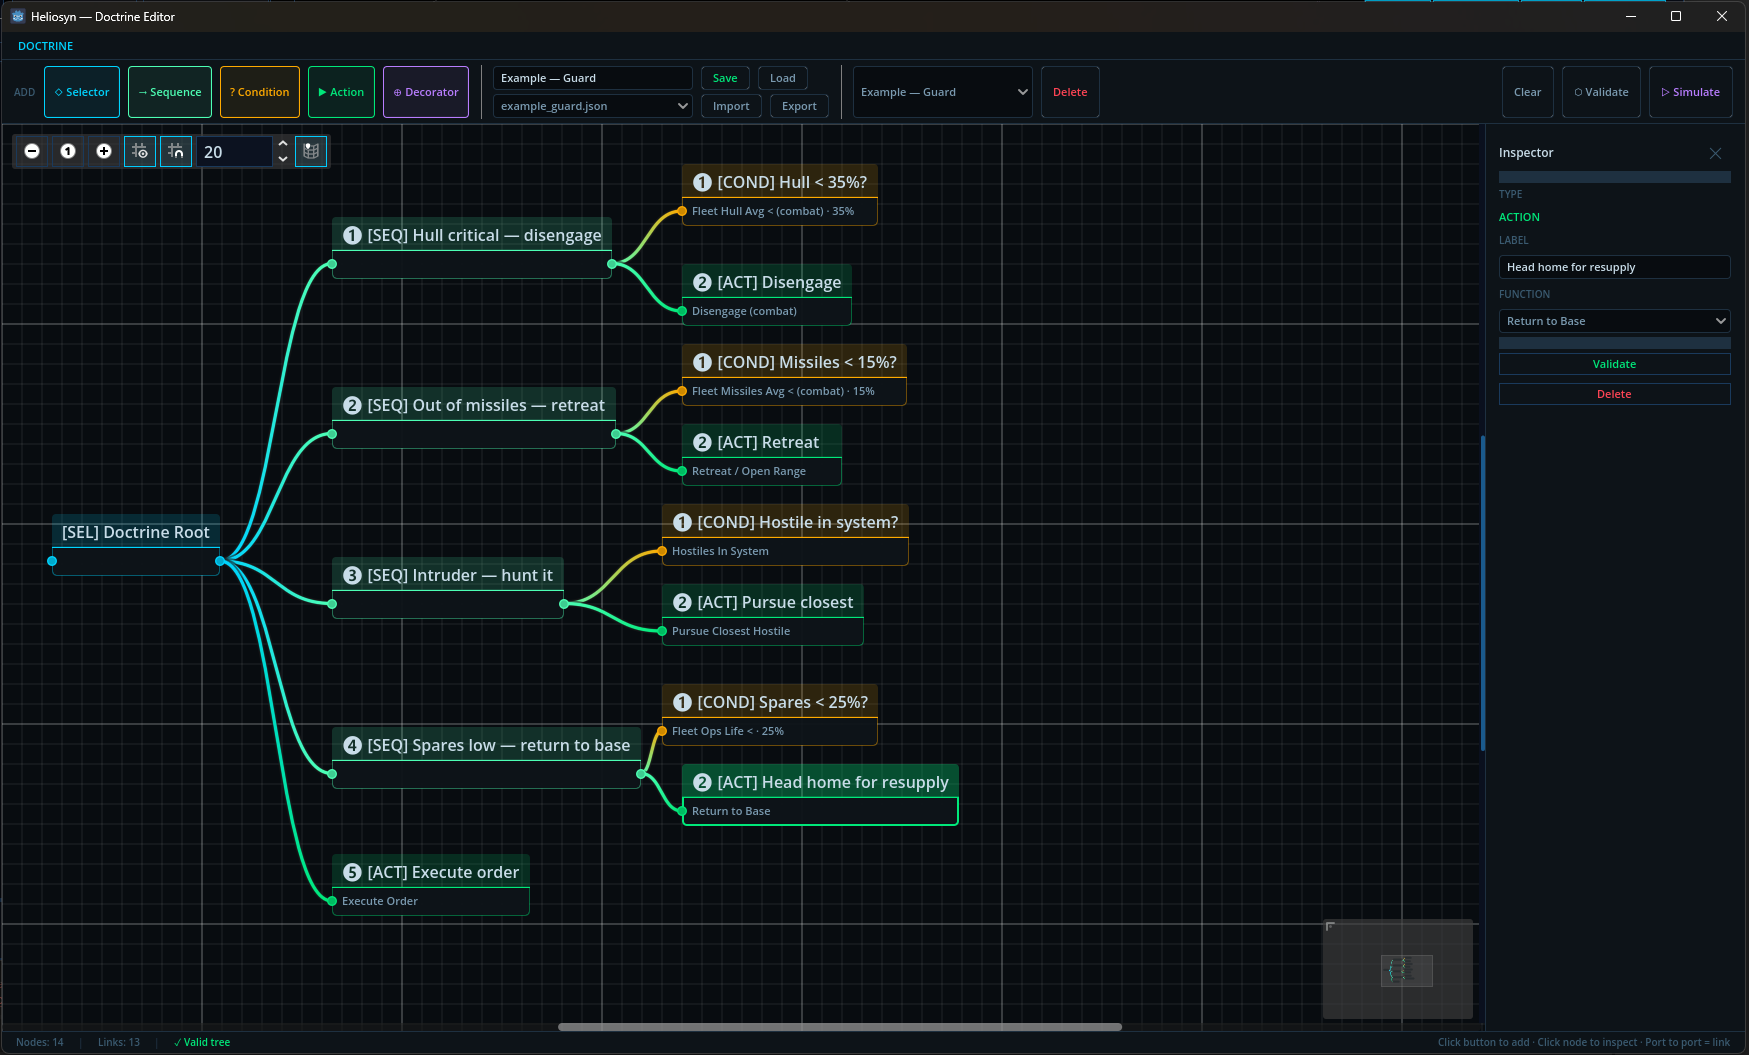The height and width of the screenshot is (1055, 1749).
Task: Click Out of missiles sequence's input port
Action: coord(332,434)
